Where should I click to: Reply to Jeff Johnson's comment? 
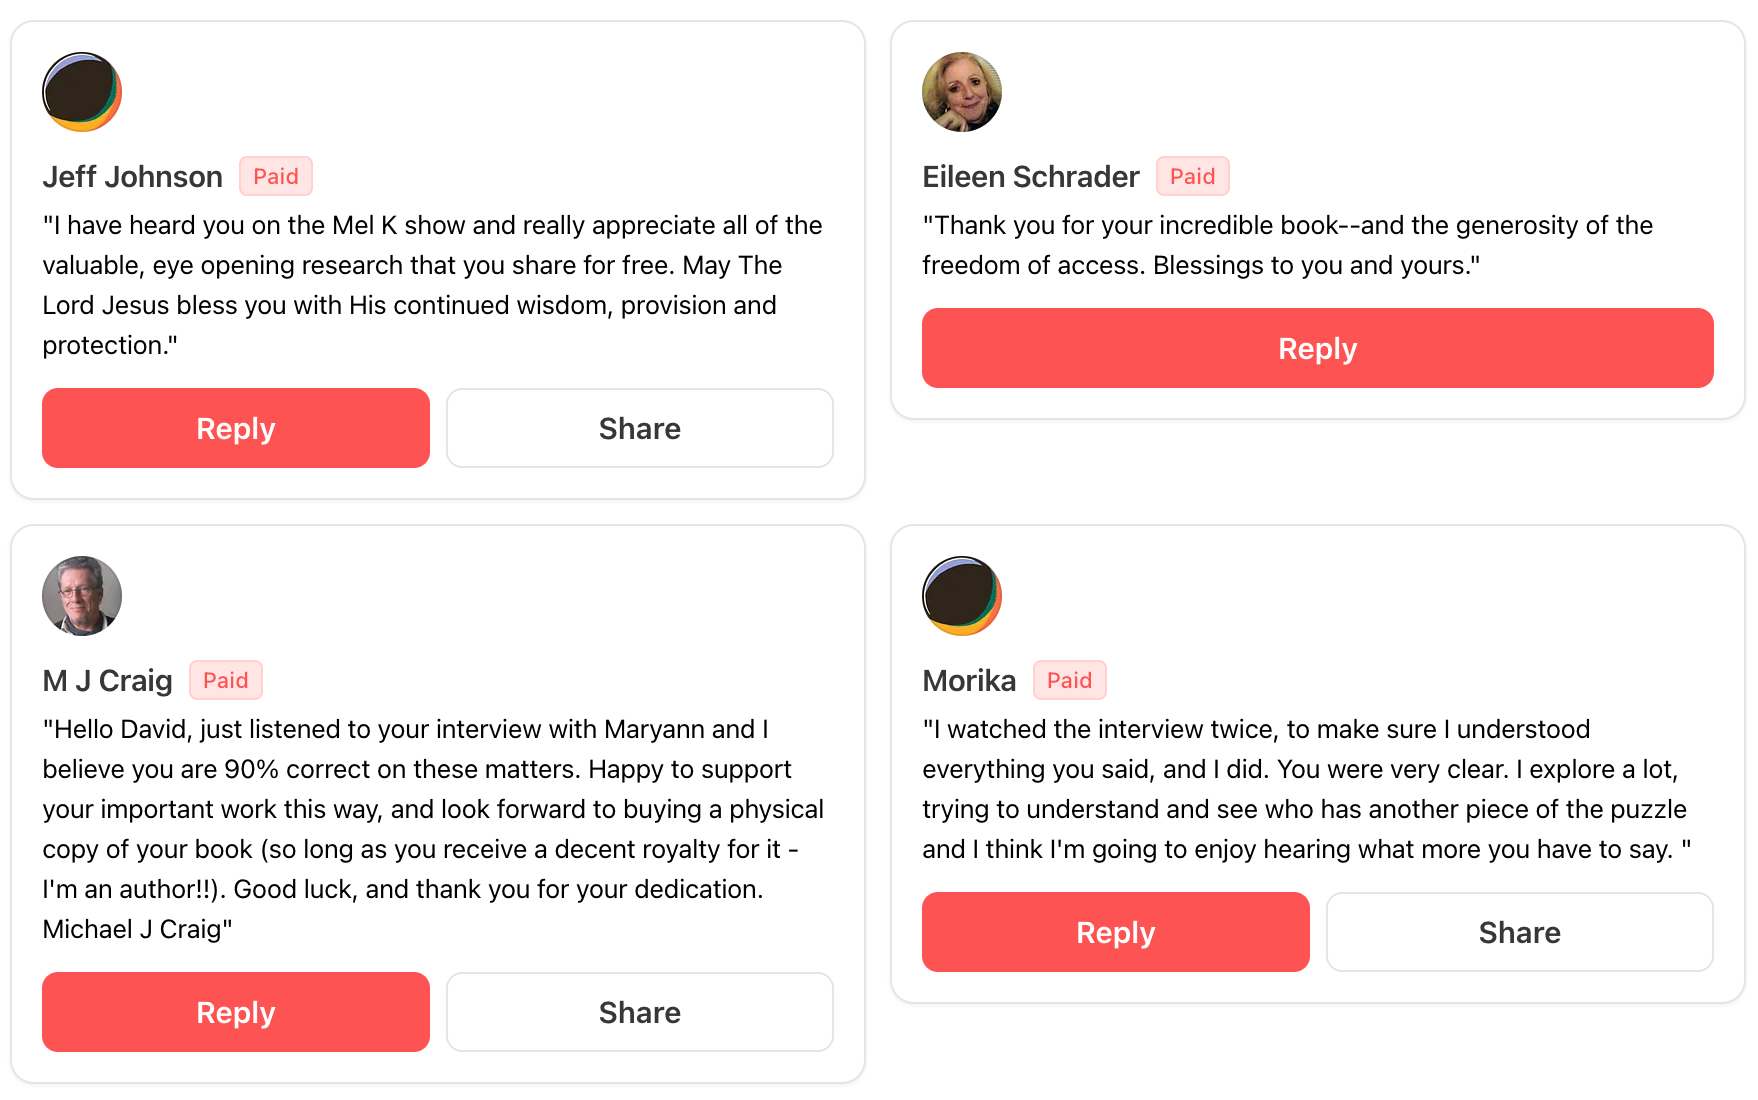coord(236,428)
